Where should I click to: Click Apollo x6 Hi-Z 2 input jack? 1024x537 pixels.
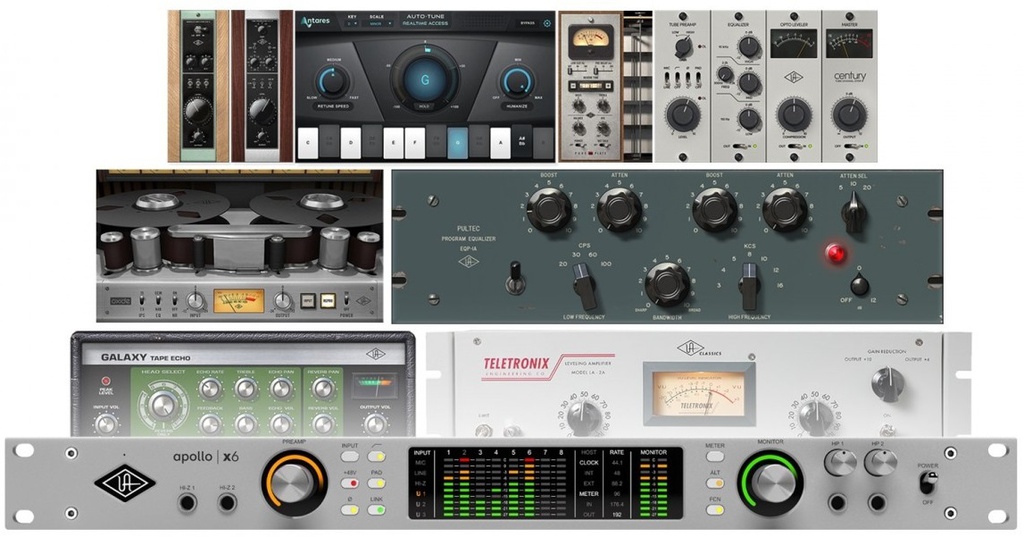(x=227, y=503)
